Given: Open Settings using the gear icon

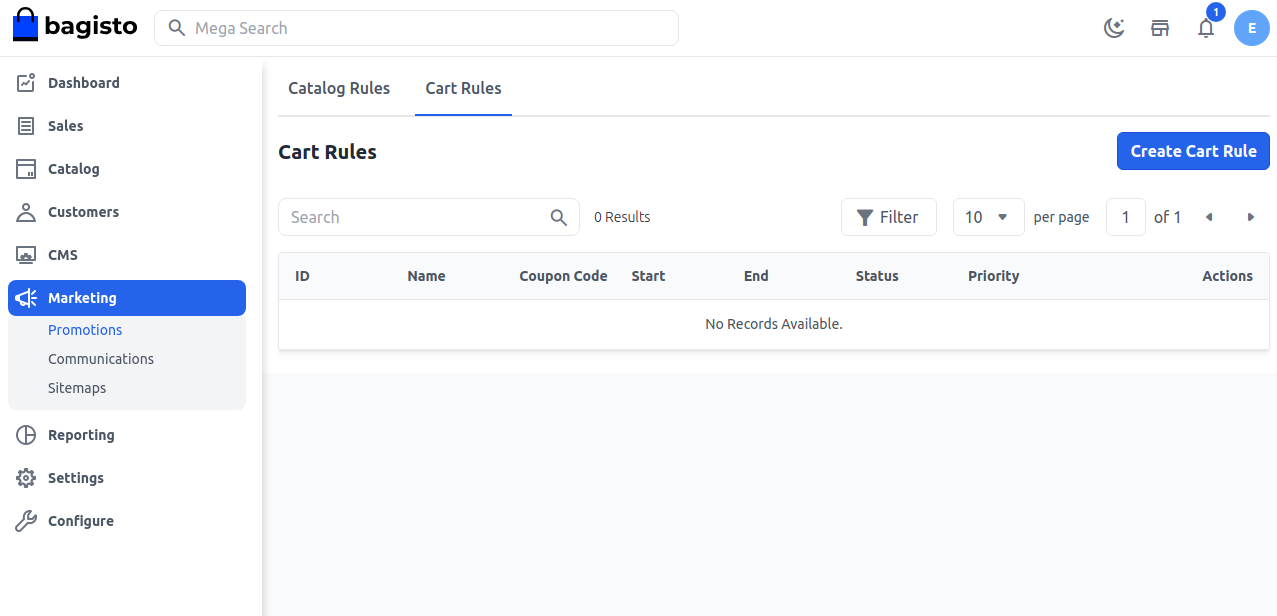Looking at the screenshot, I should click(26, 477).
